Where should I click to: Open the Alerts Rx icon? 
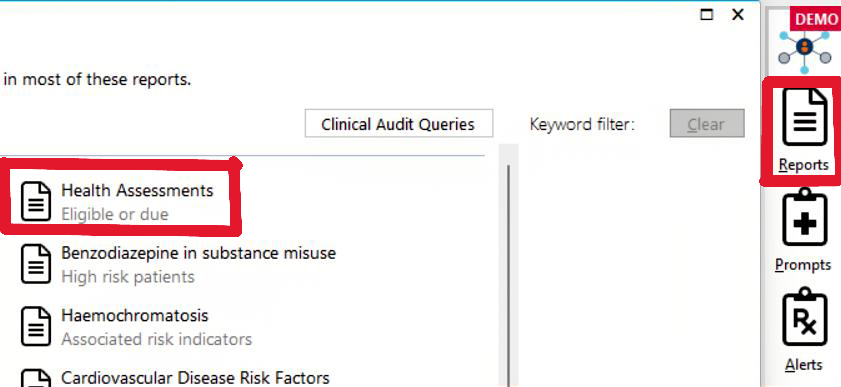tap(804, 317)
